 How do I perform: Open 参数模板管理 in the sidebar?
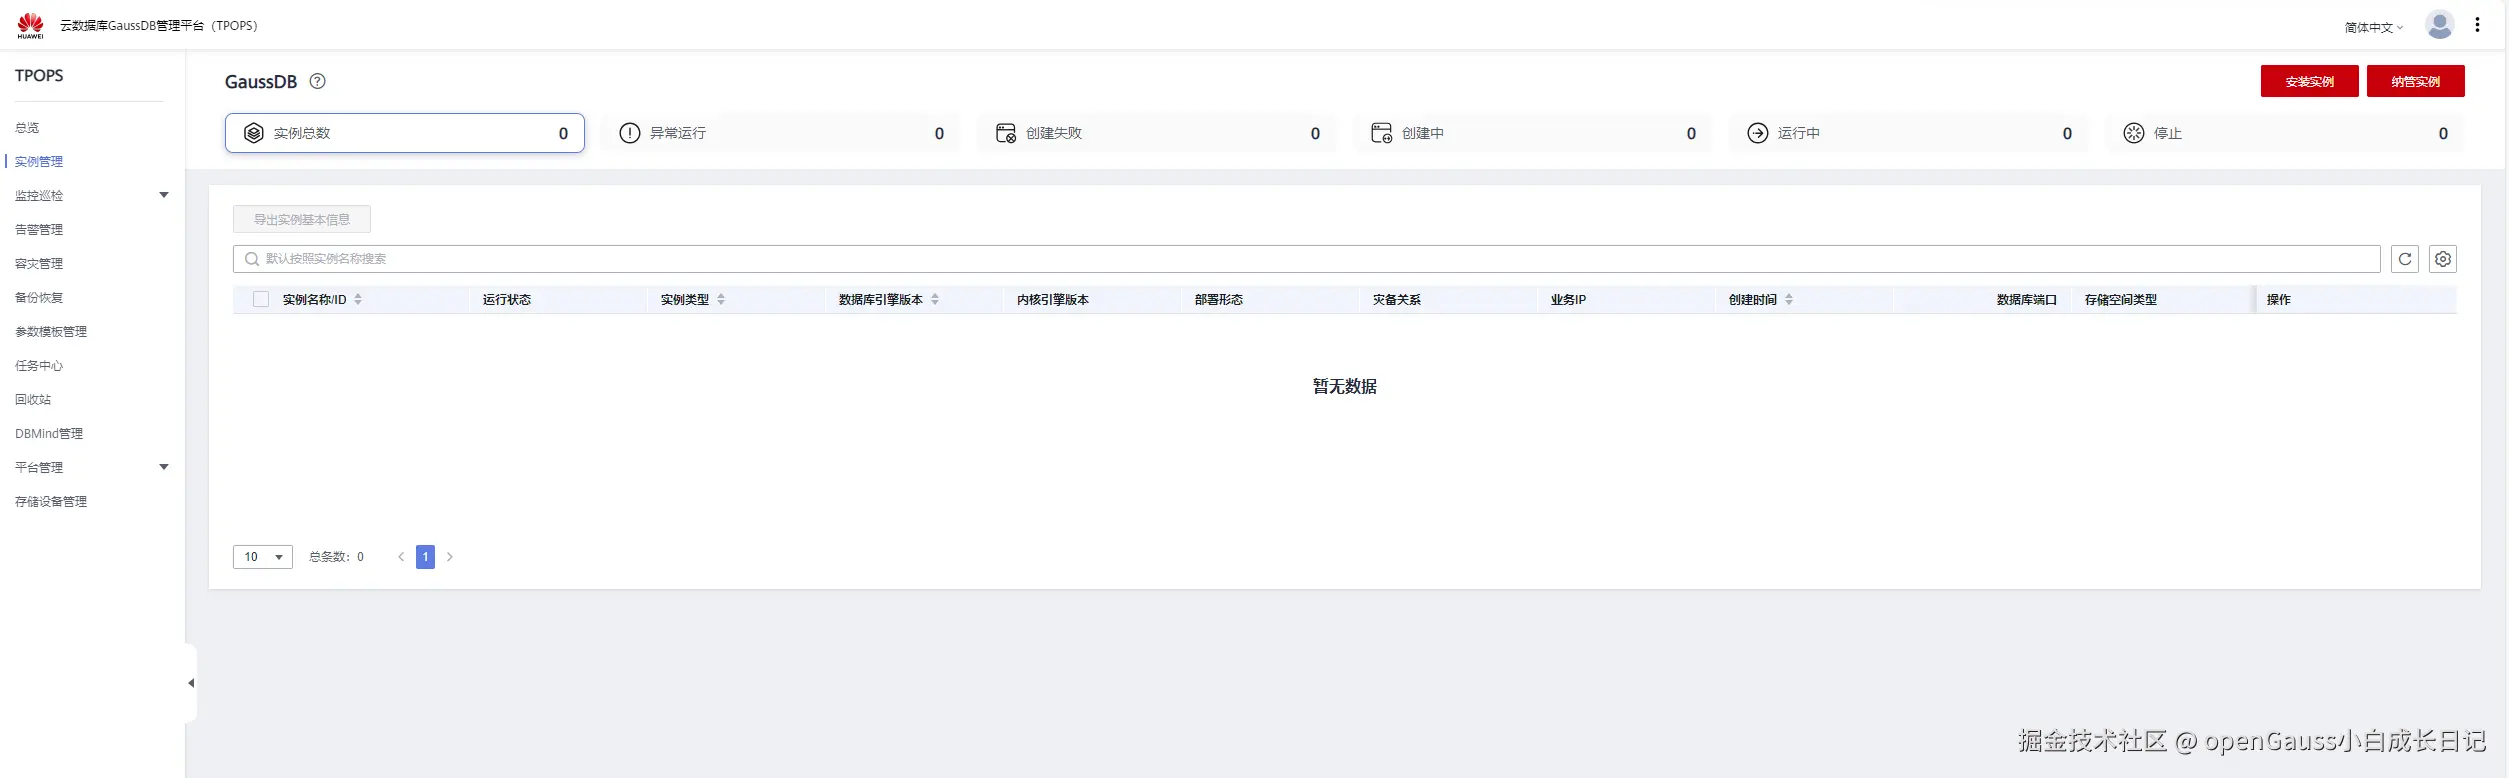coord(51,331)
